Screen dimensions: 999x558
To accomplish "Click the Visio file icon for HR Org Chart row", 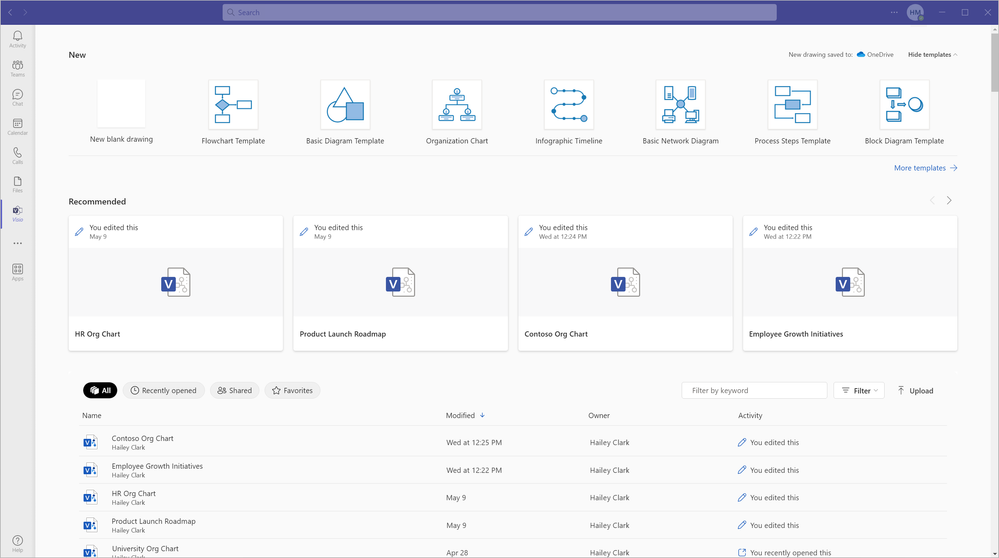I will tap(90, 497).
